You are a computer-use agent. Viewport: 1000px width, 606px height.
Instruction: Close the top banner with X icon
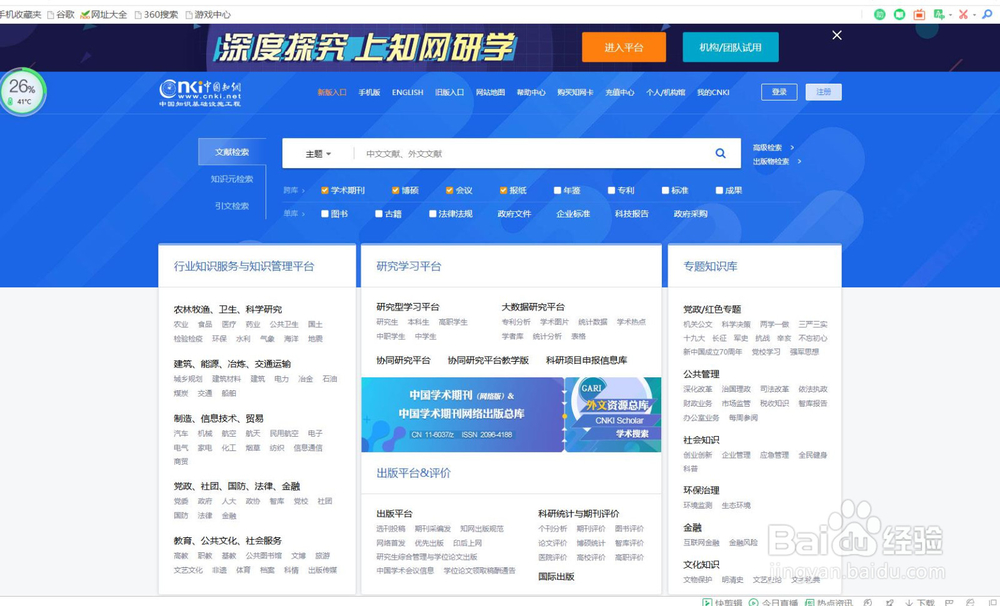tap(837, 35)
